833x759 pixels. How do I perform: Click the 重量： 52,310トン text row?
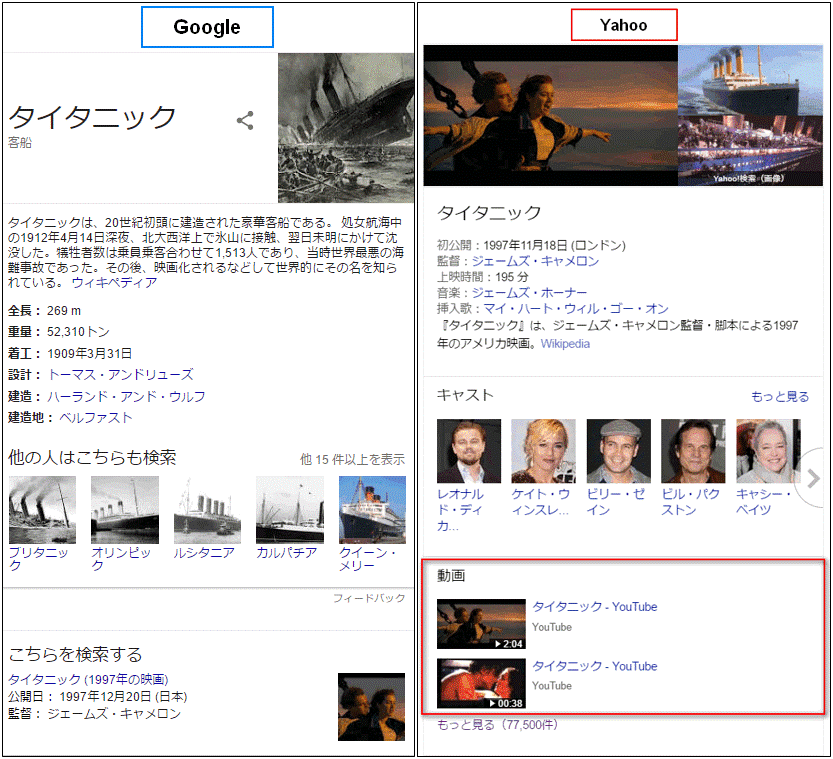(58, 332)
